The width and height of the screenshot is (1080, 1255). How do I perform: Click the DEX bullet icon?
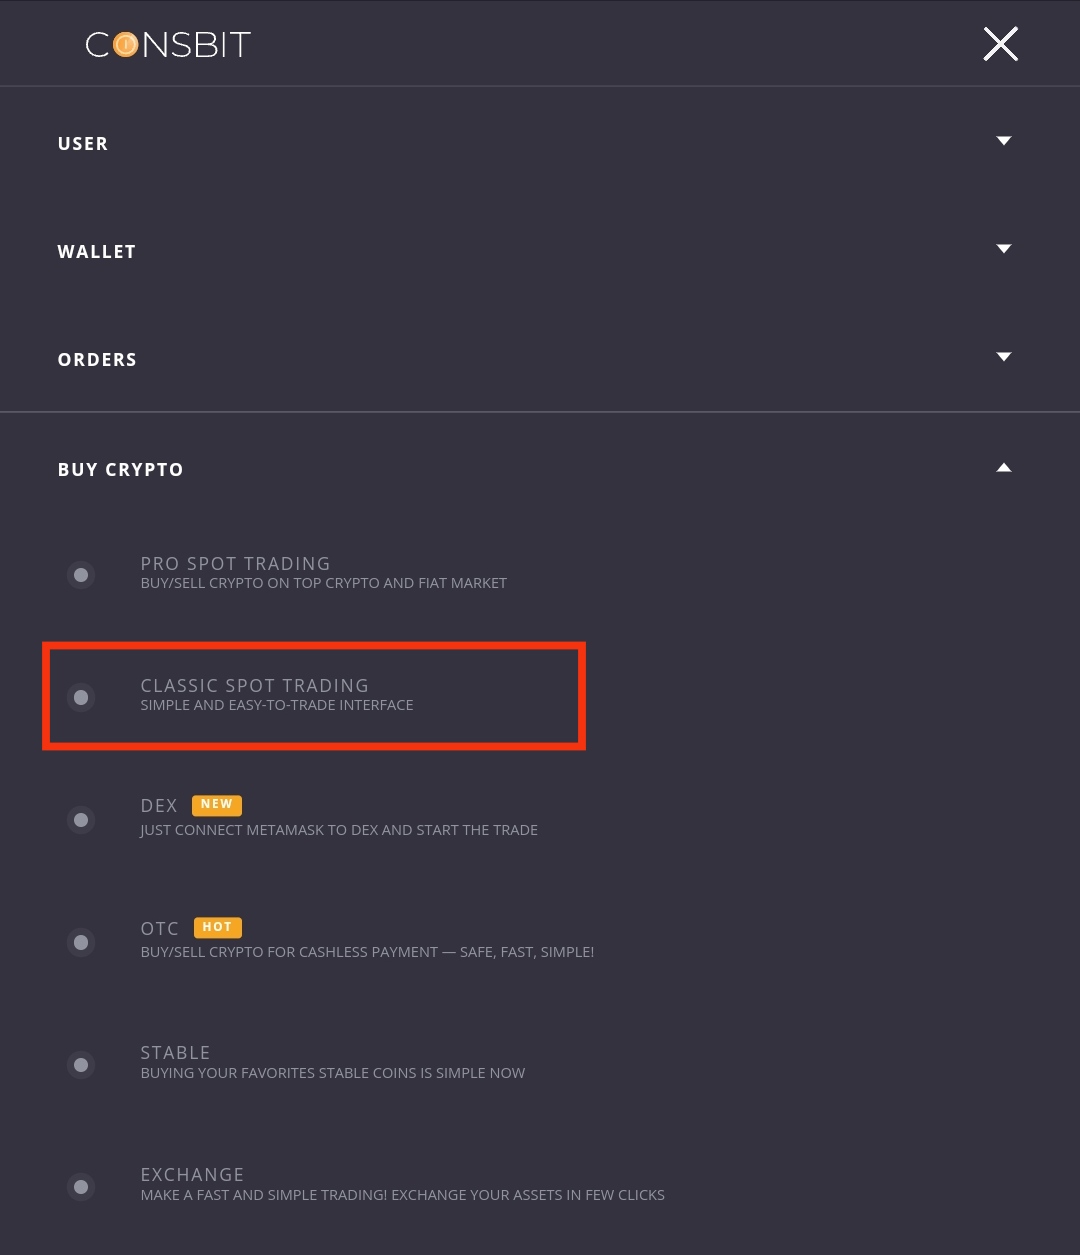pyautogui.click(x=81, y=820)
